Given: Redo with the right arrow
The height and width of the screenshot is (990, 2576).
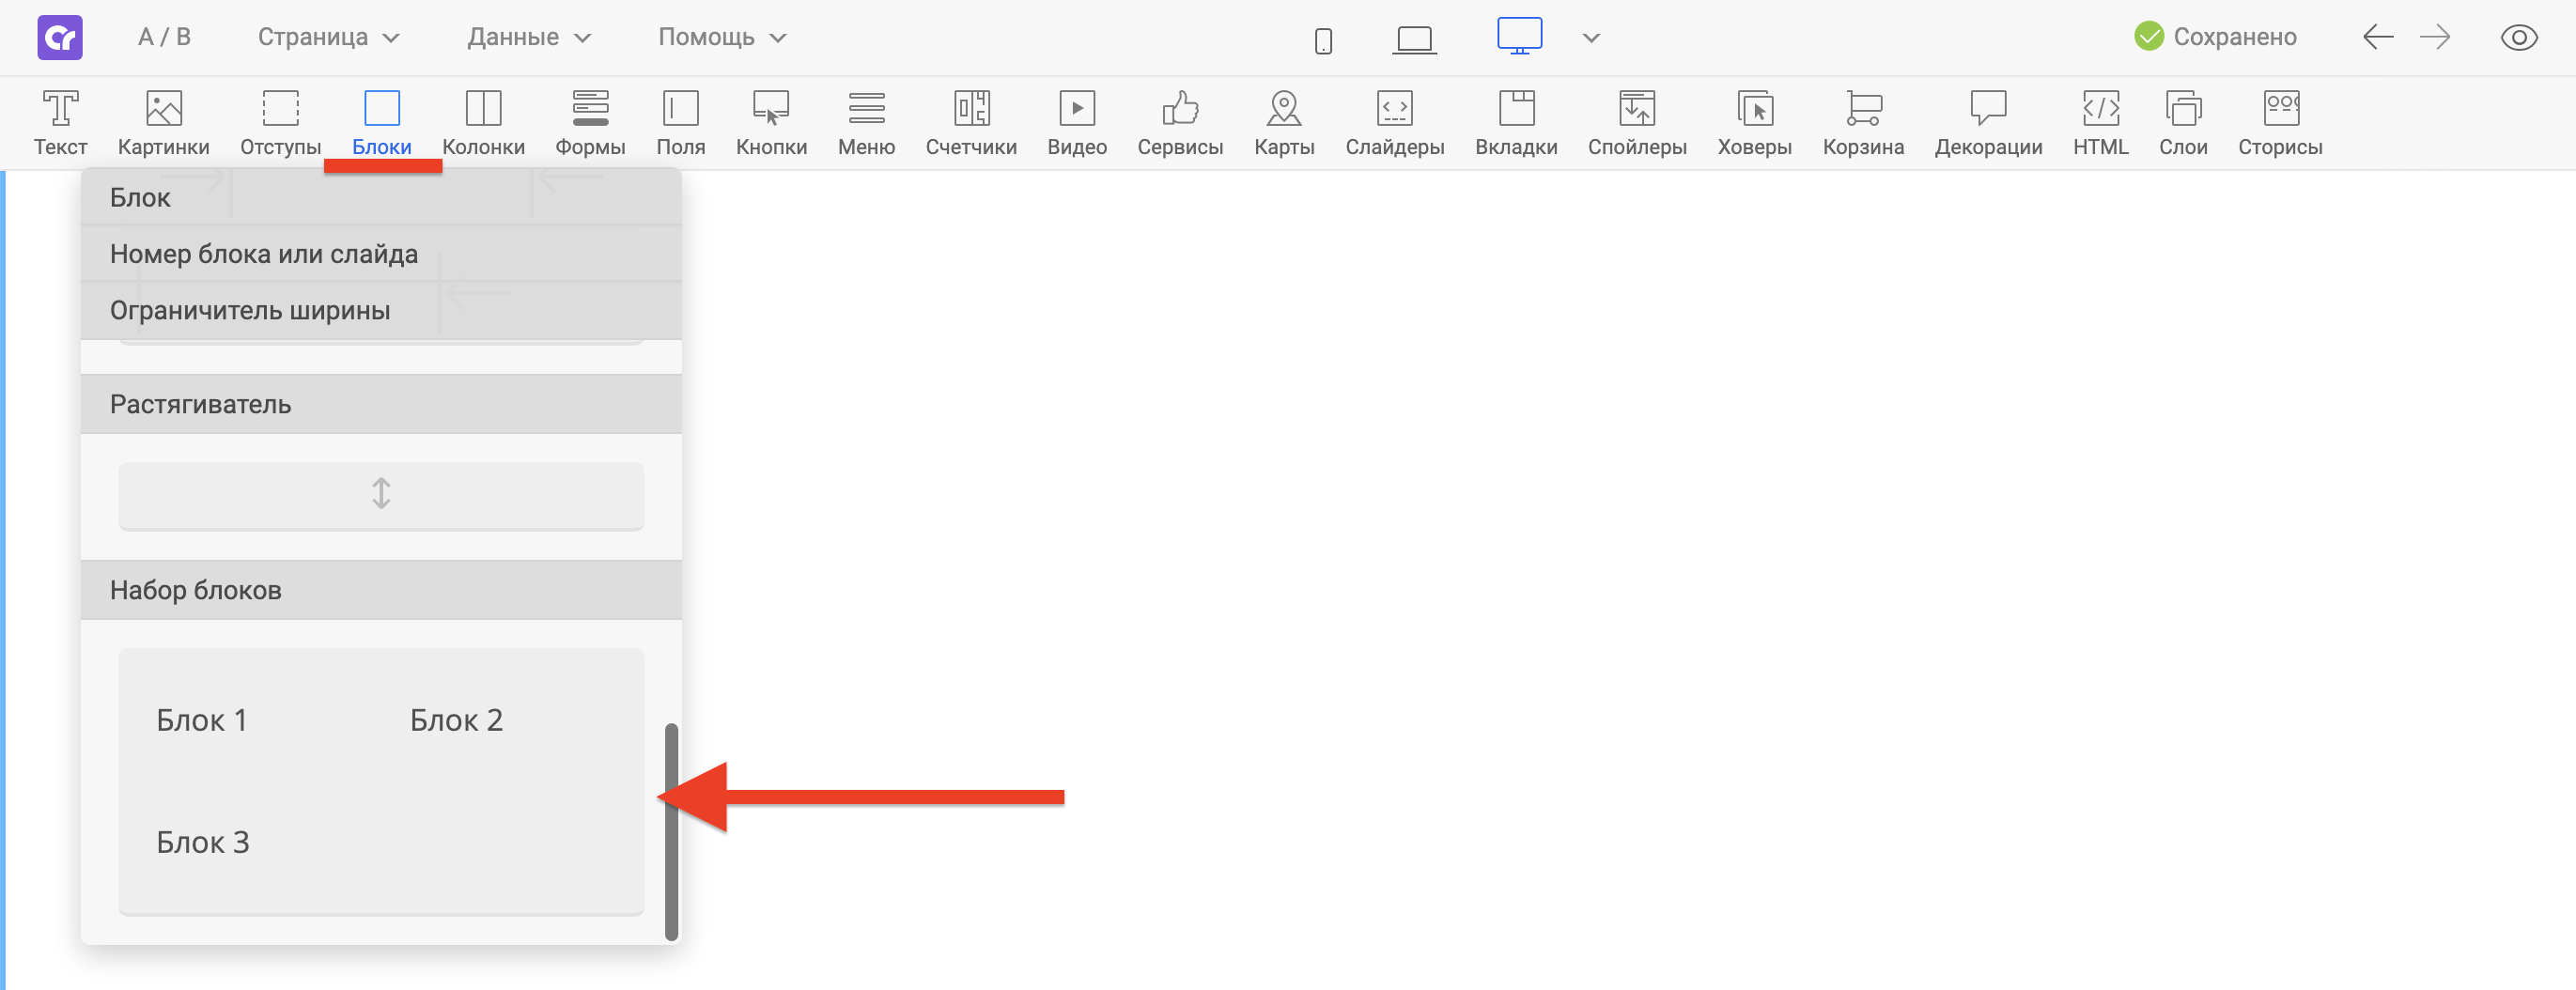Looking at the screenshot, I should click(x=2434, y=38).
